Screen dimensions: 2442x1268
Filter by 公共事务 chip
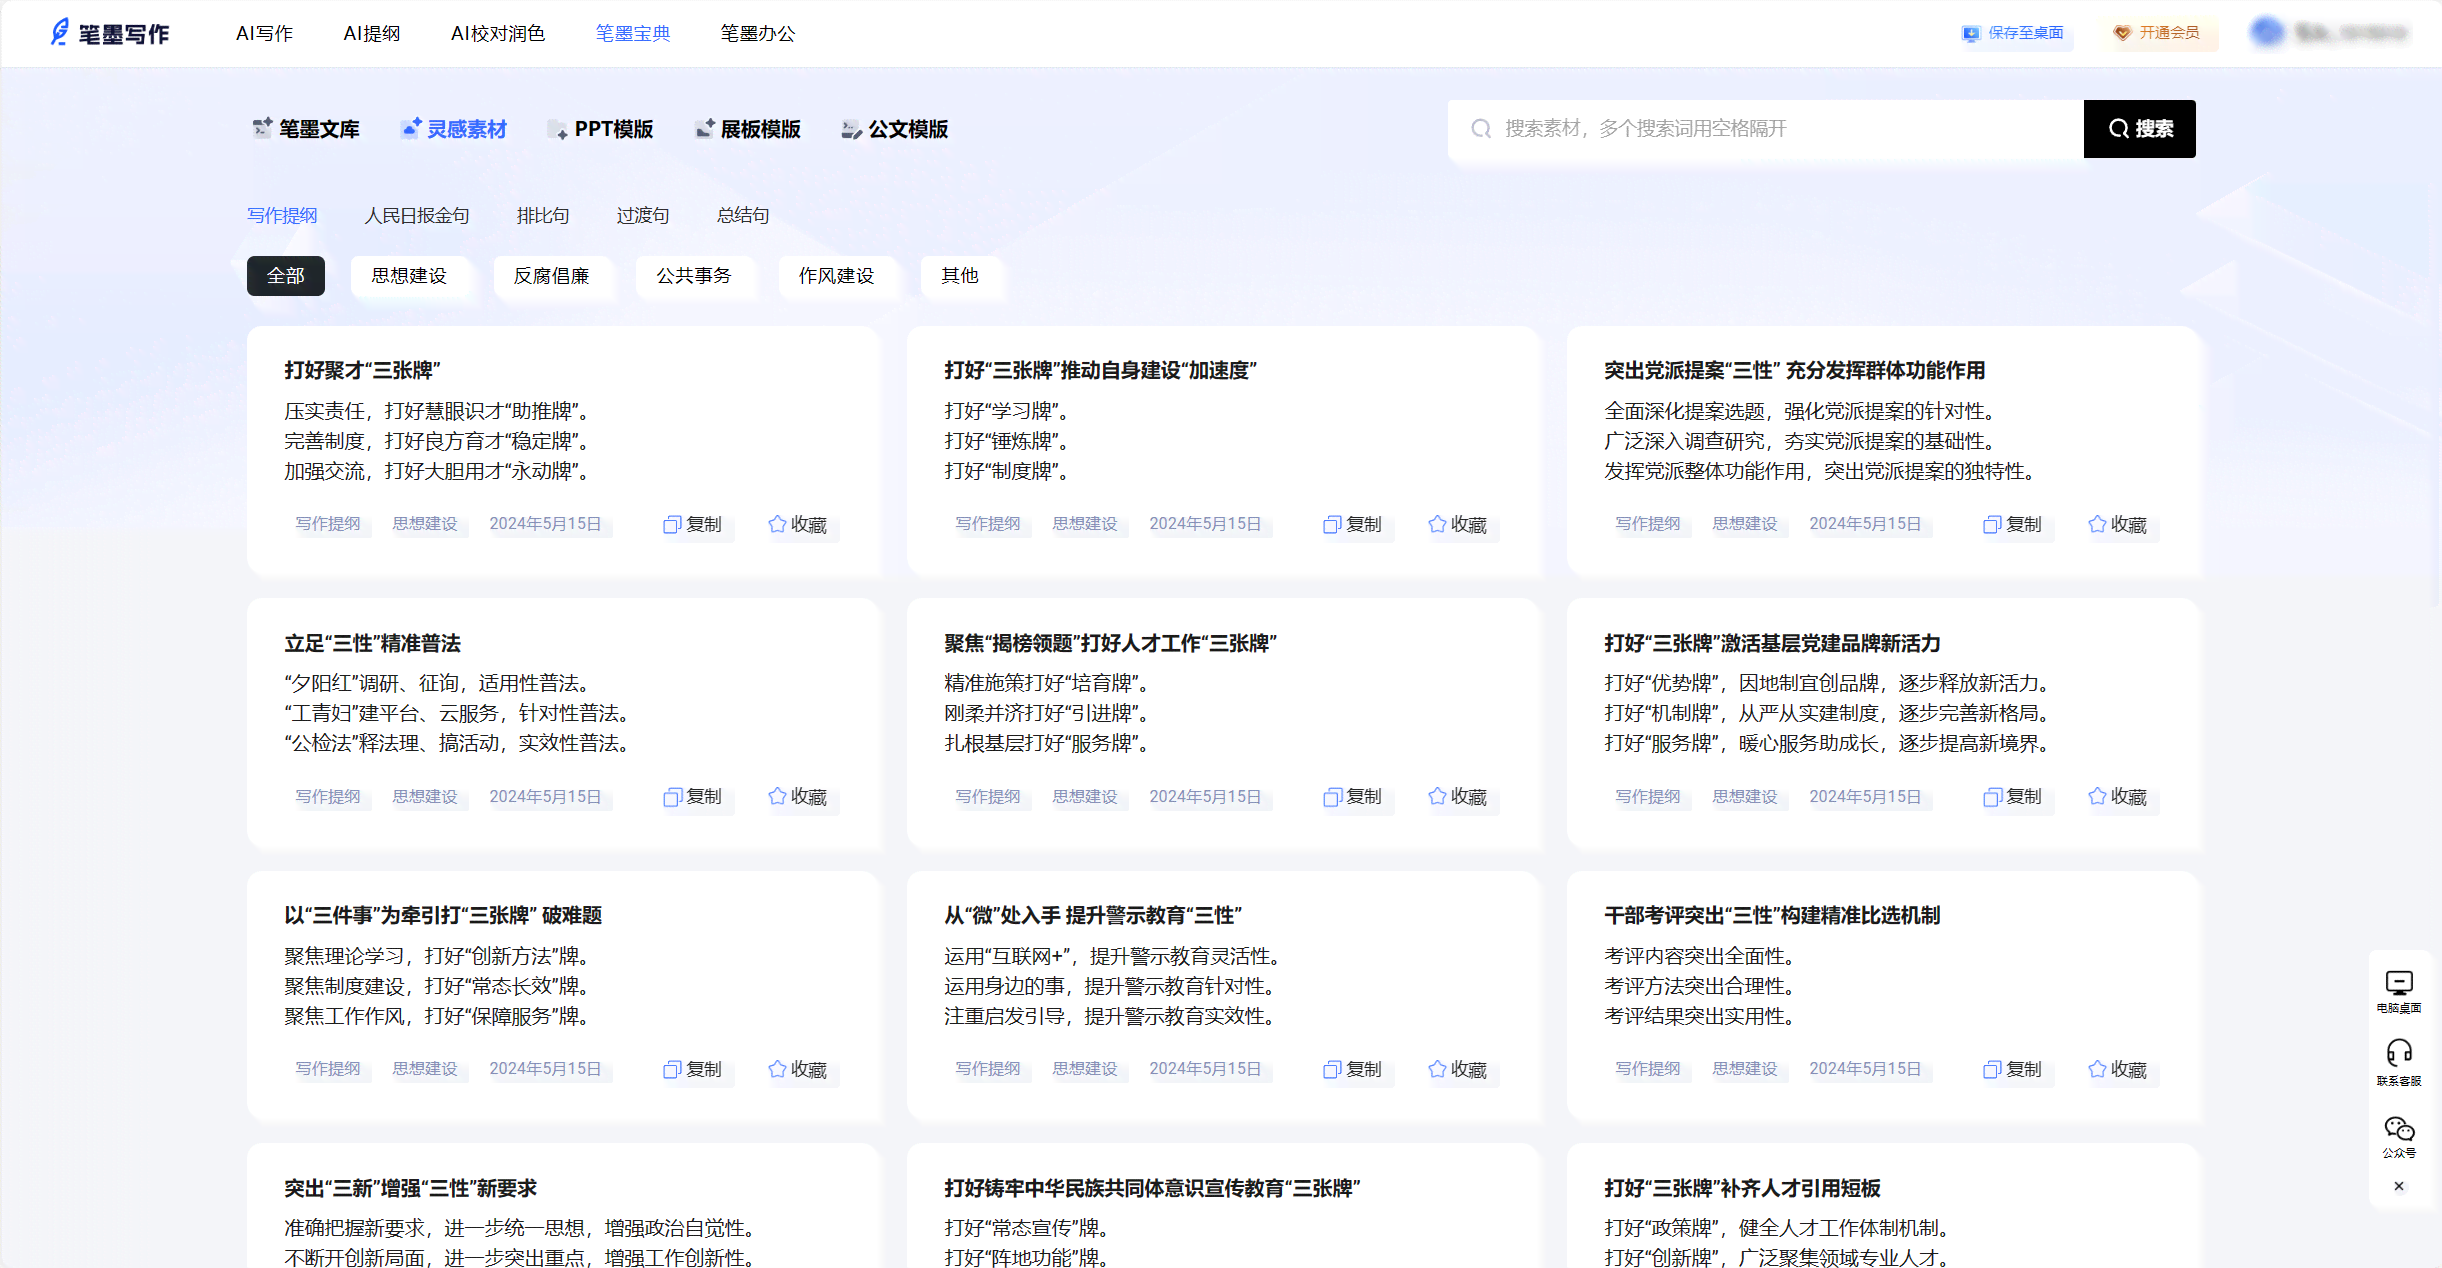[x=694, y=275]
